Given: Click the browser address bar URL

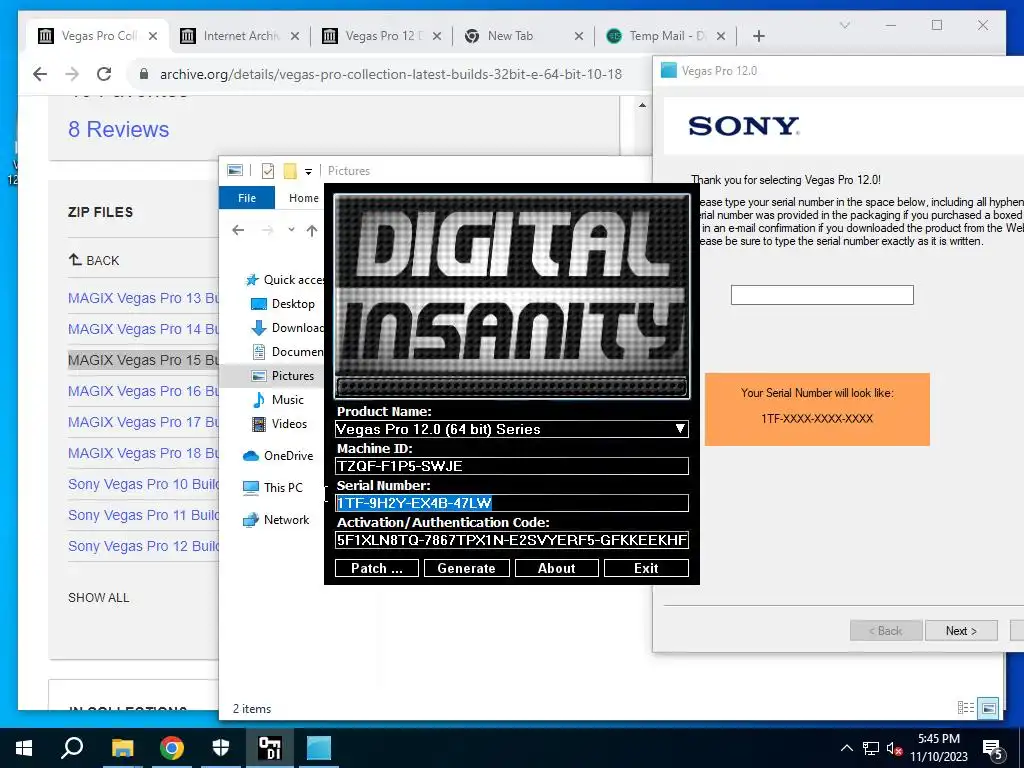Looking at the screenshot, I should (x=391, y=74).
